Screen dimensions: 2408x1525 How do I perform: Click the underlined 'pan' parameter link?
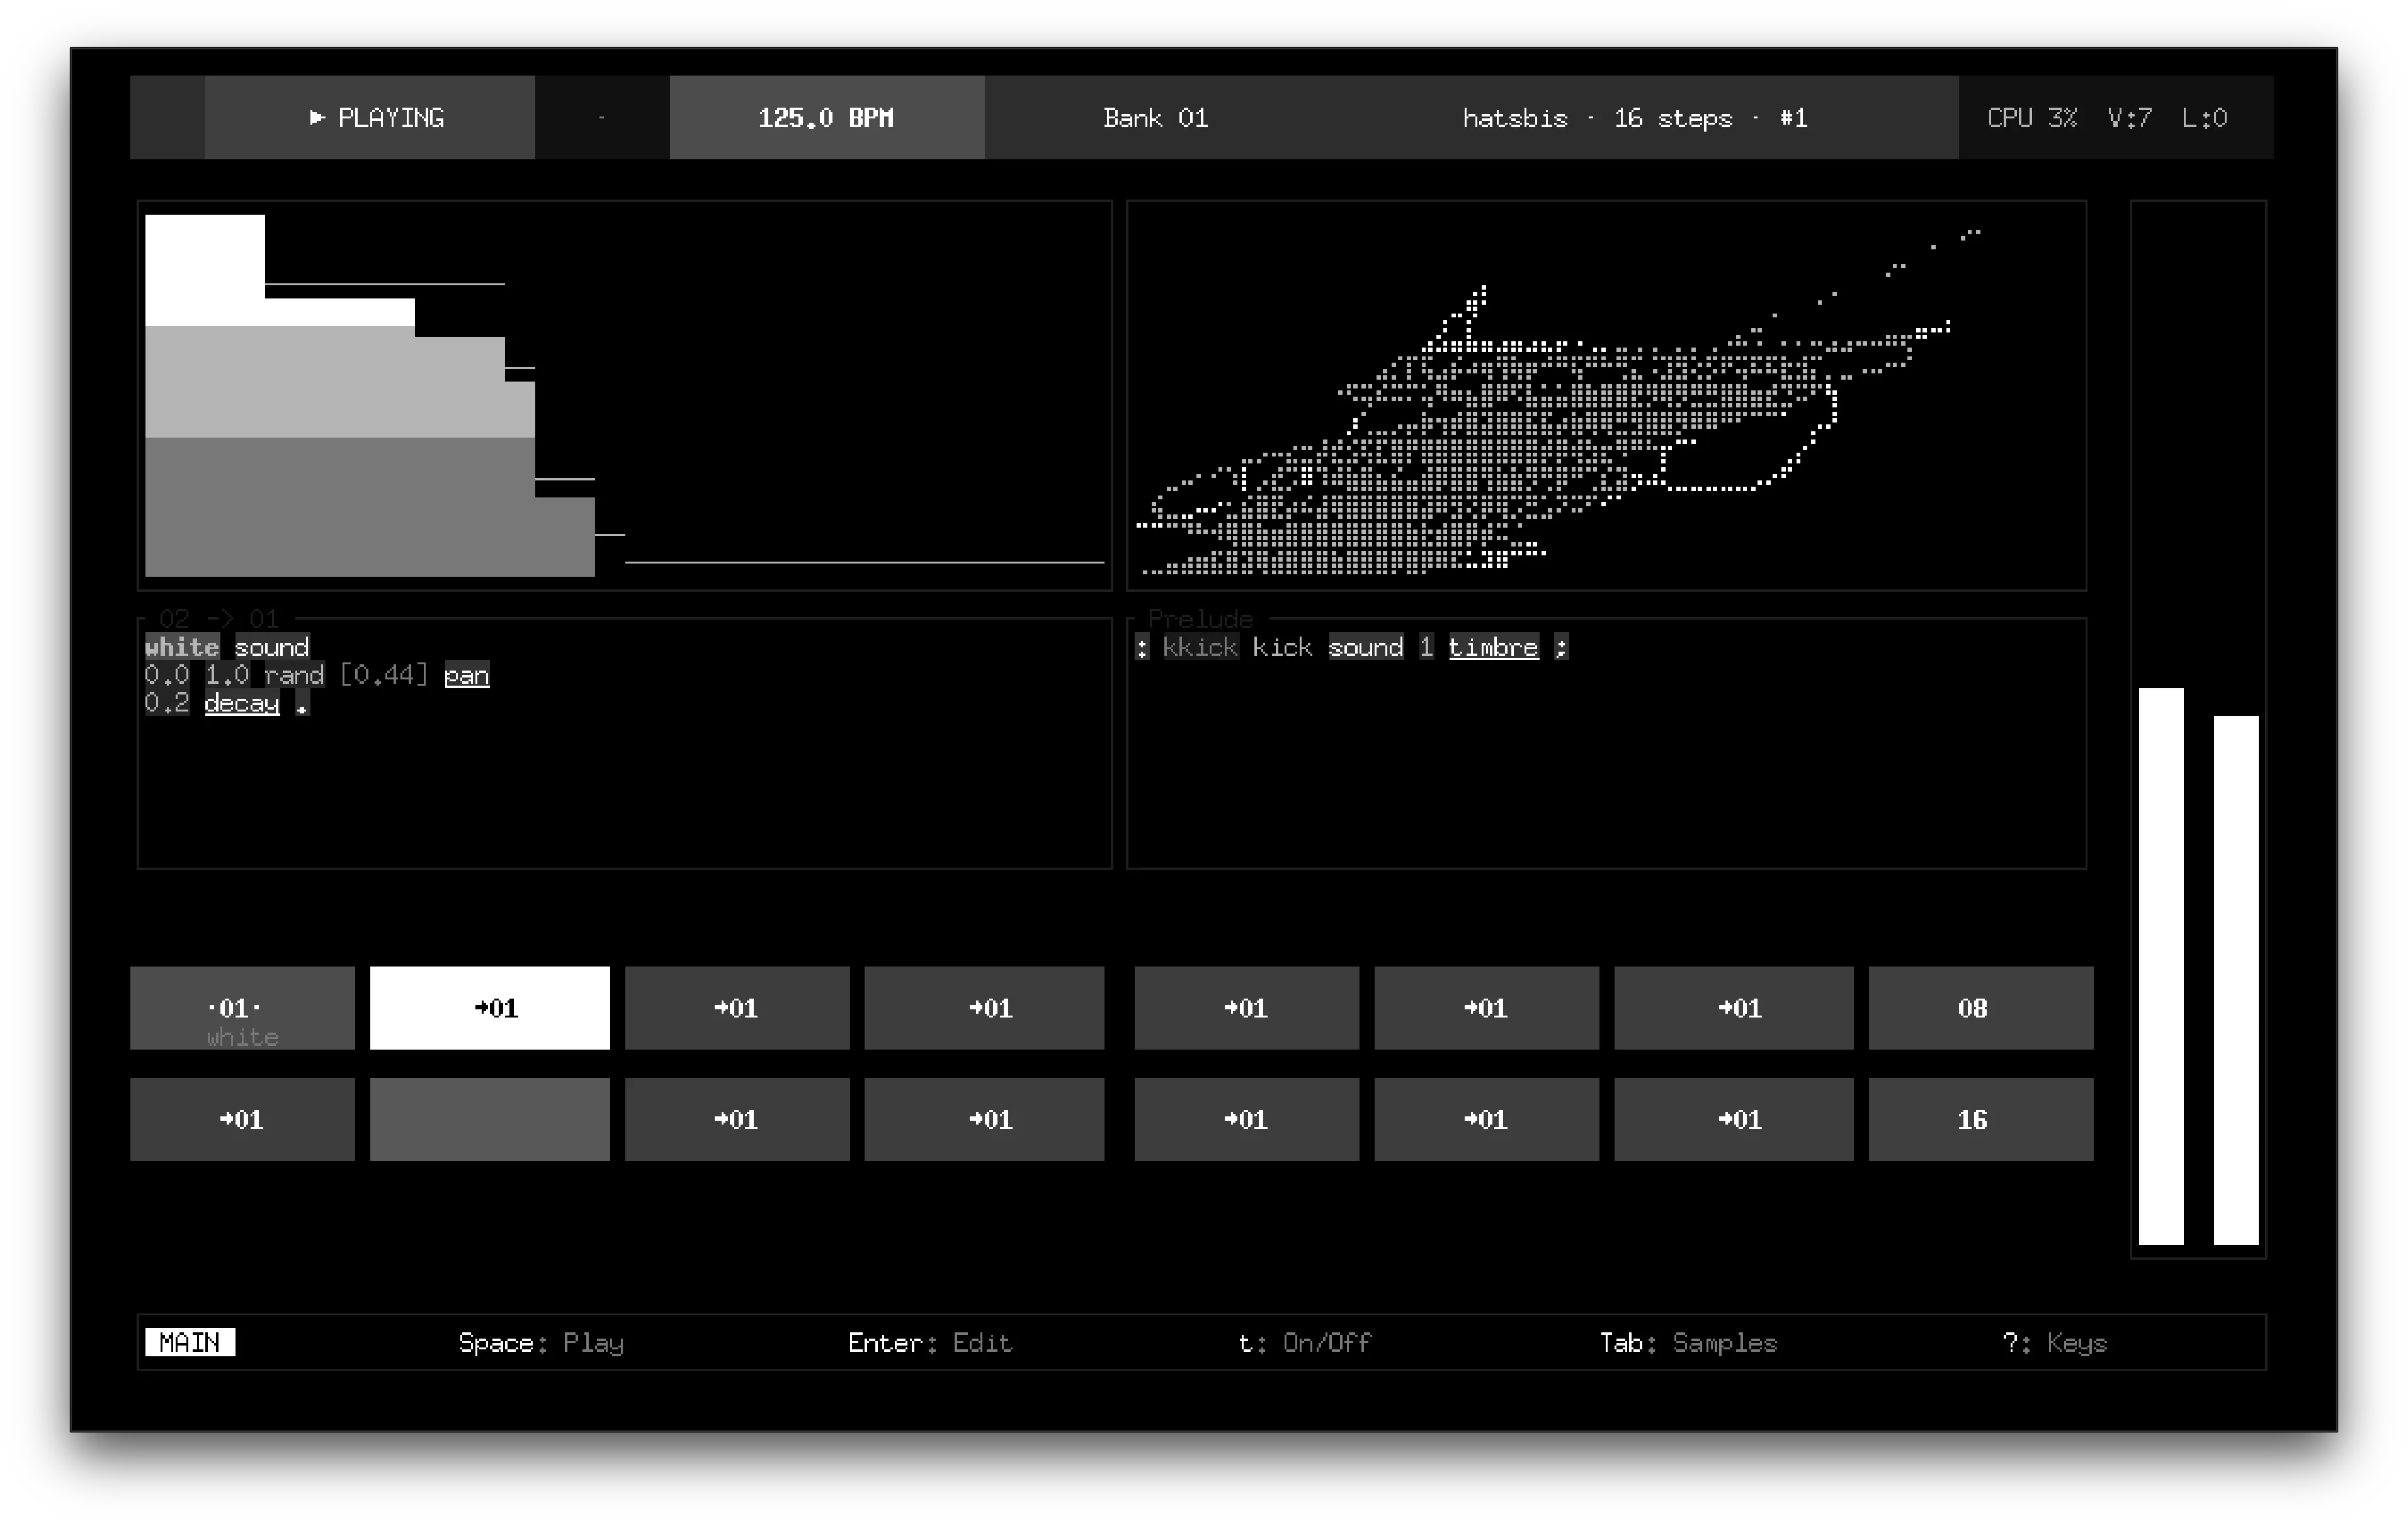466,675
